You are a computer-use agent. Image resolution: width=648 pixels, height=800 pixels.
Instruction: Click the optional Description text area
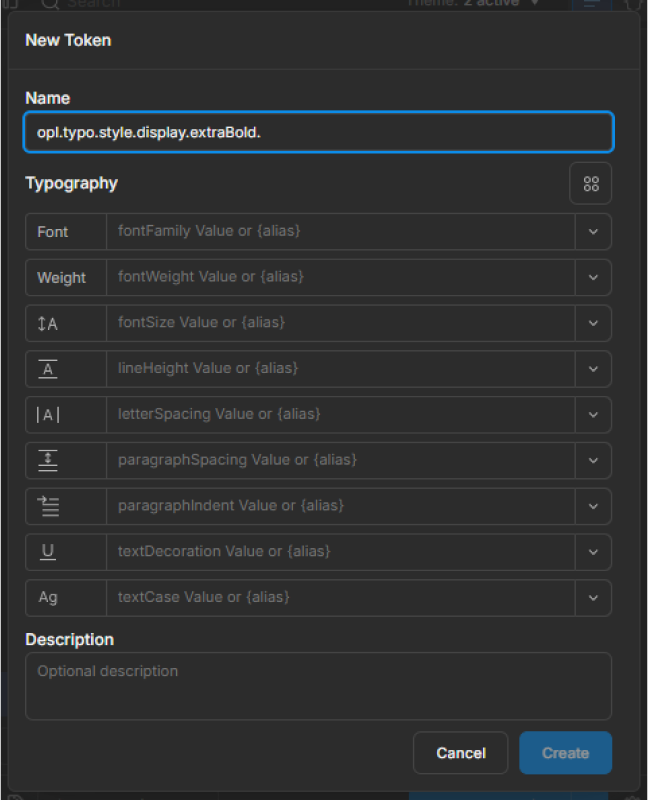318,686
